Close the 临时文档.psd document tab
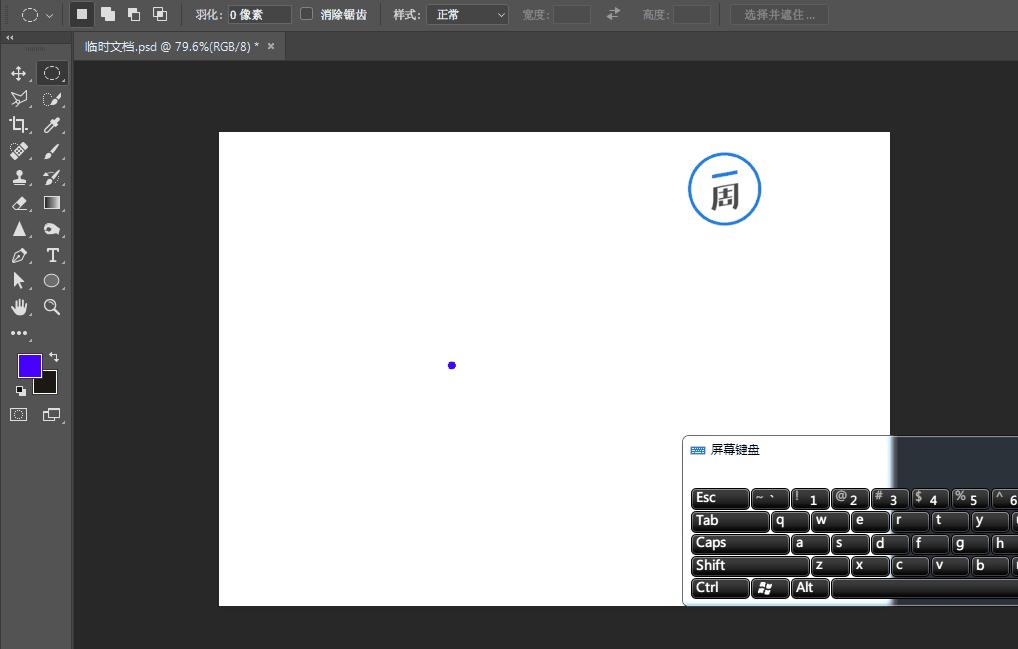The image size is (1018, 649). [270, 46]
